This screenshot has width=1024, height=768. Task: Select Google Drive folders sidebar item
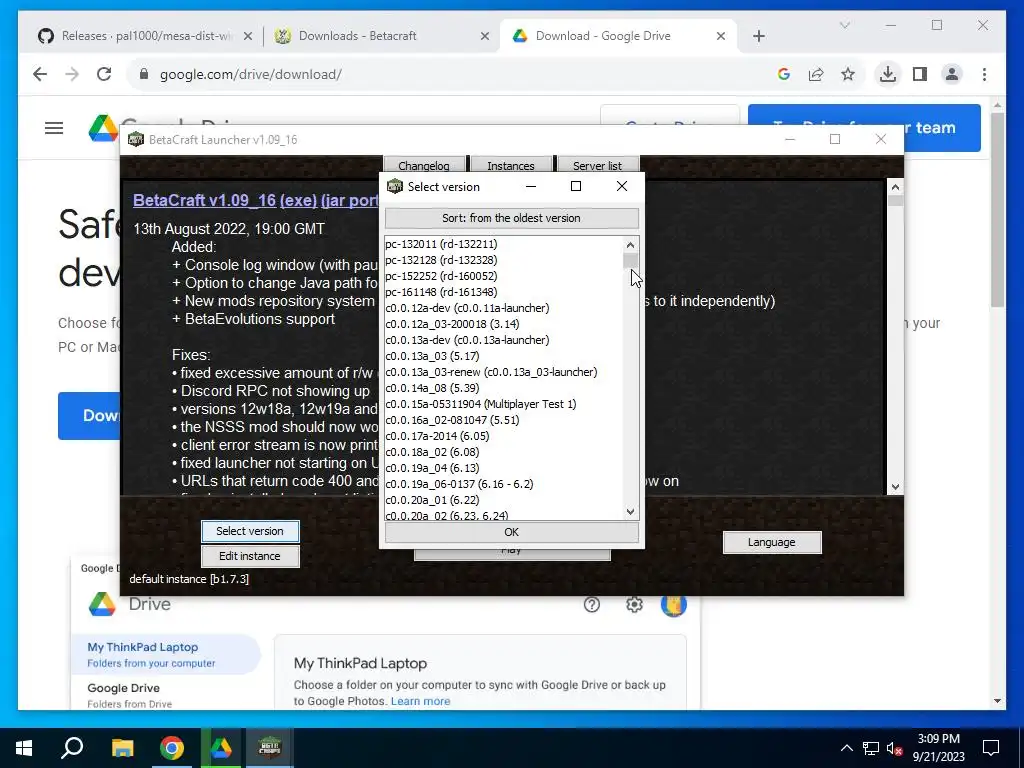165,695
